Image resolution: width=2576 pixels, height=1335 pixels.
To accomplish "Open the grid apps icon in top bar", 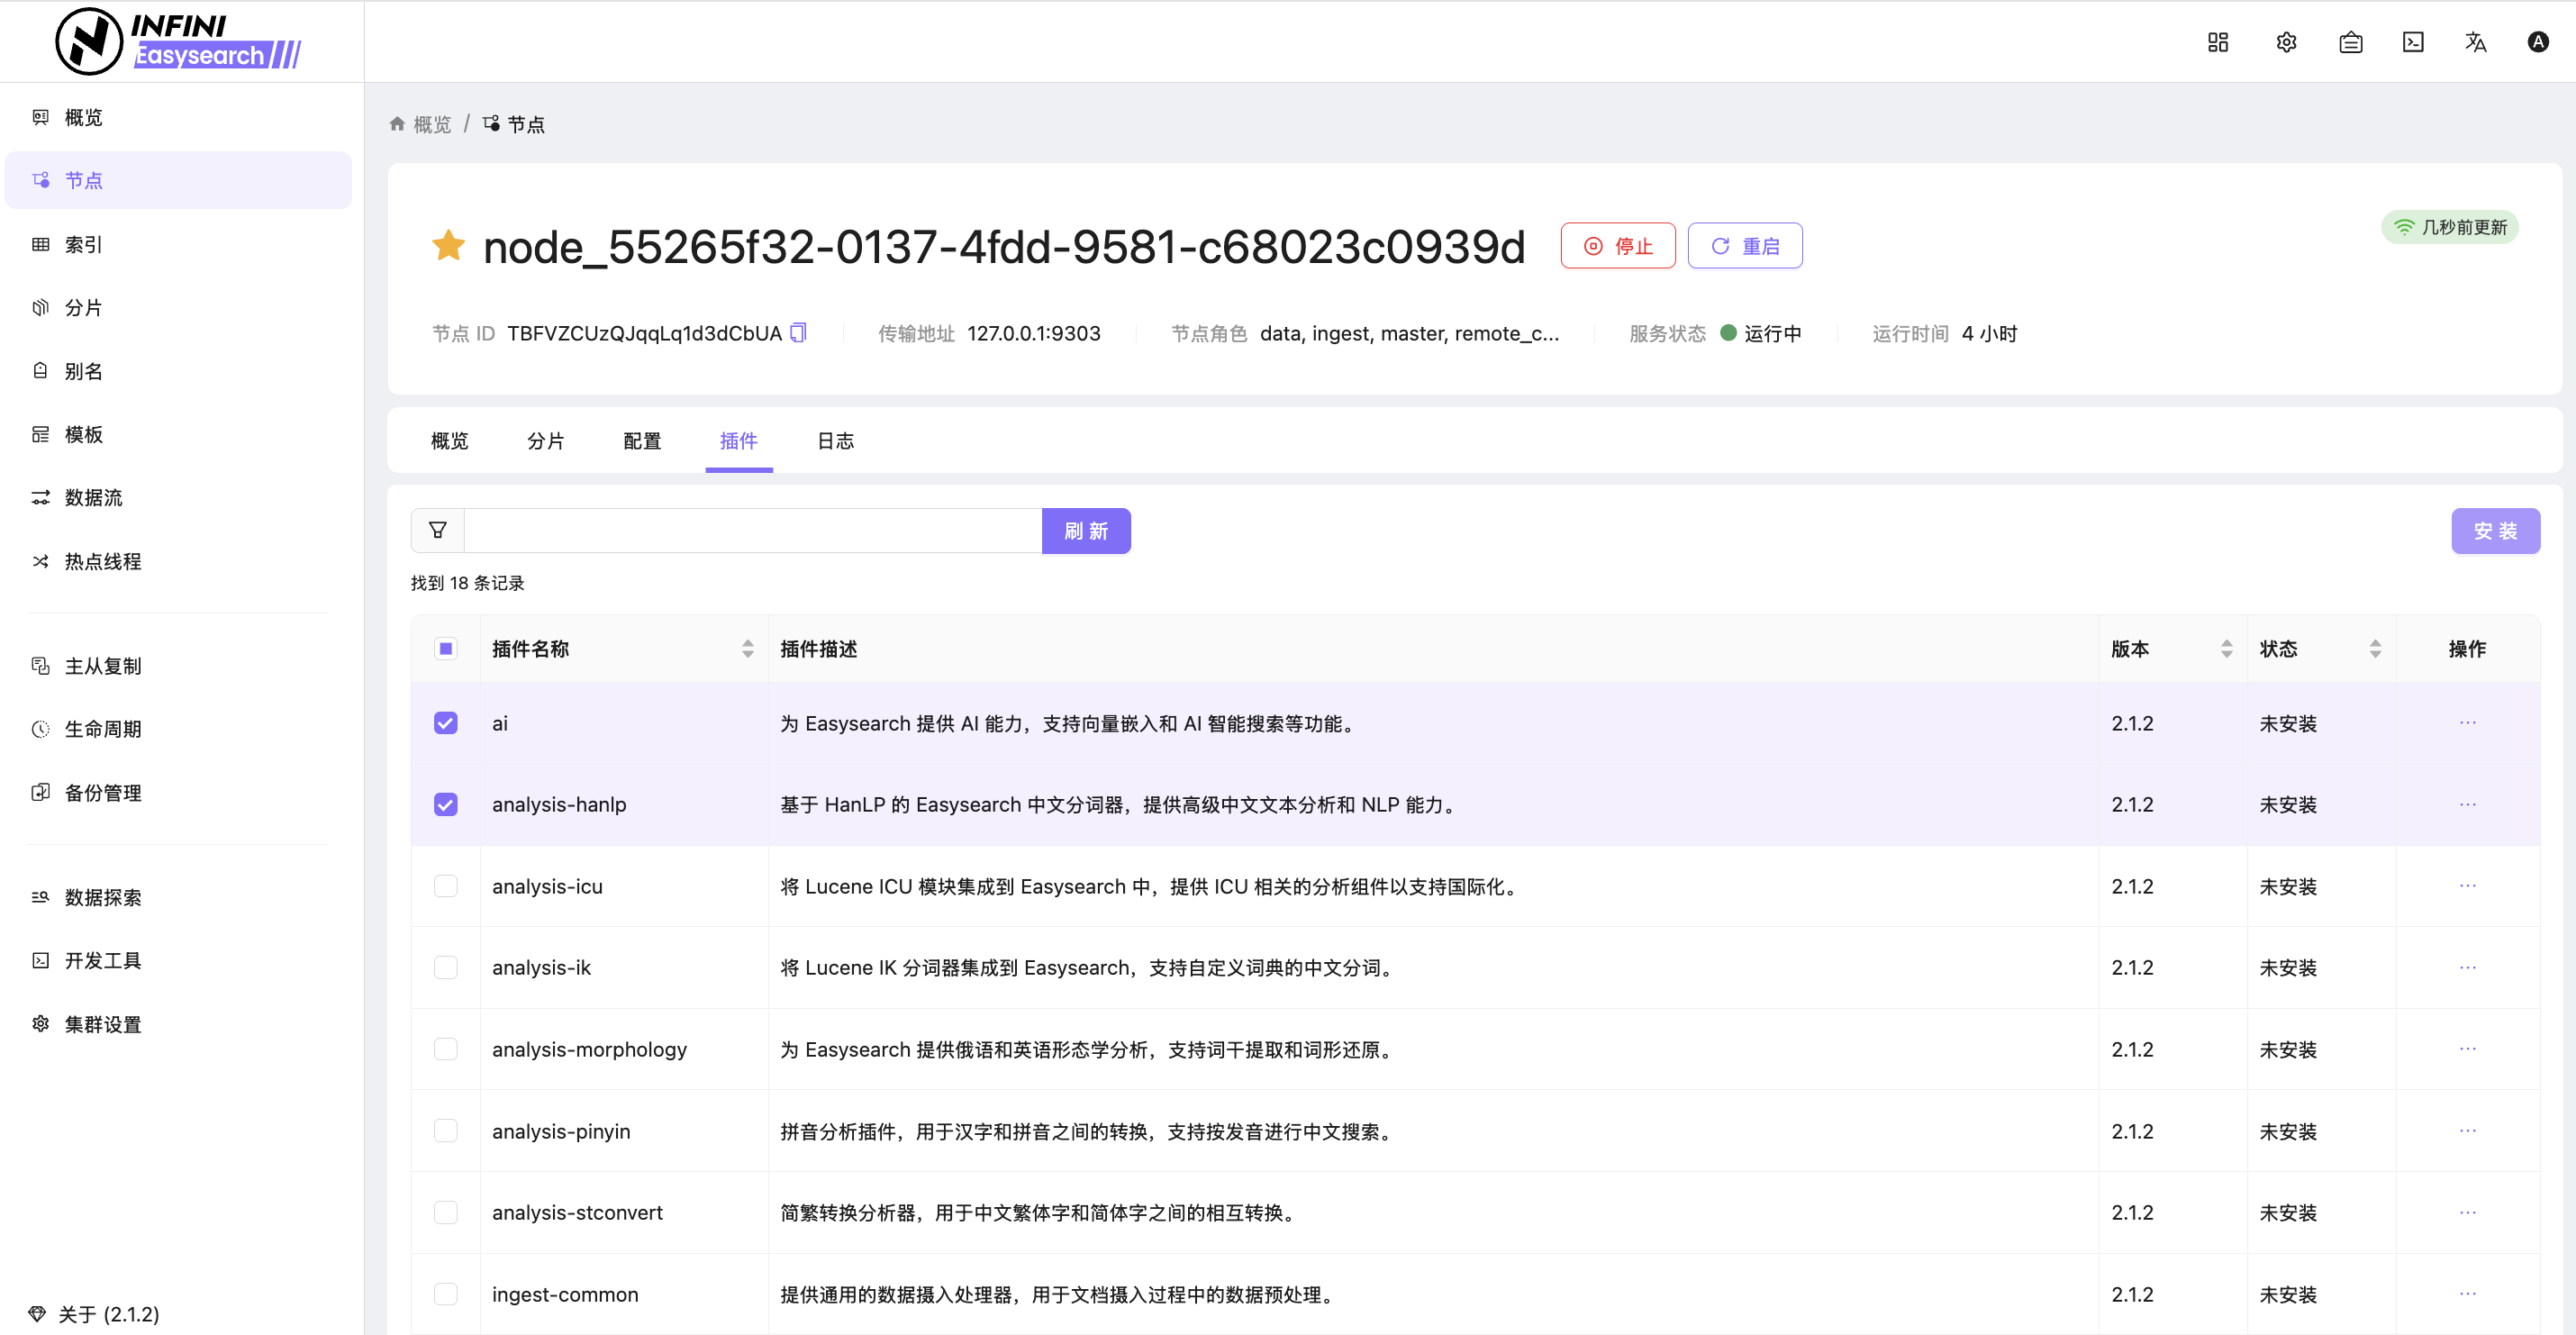I will click(2218, 42).
